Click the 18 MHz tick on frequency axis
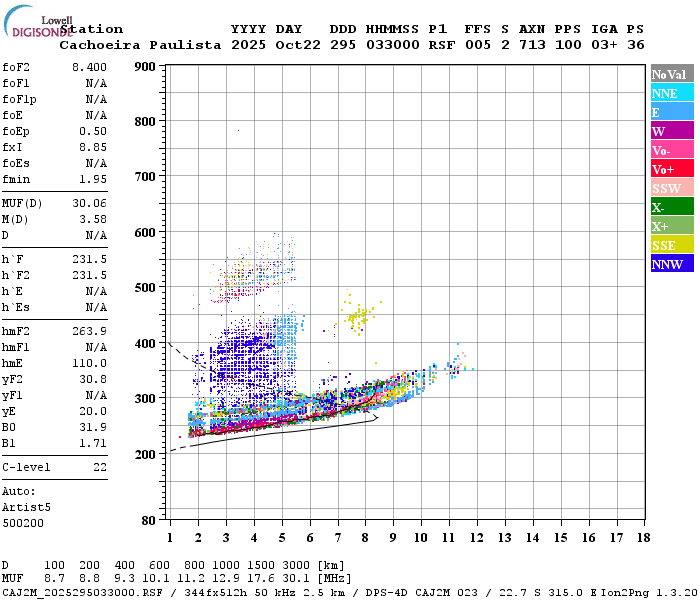This screenshot has width=700, height=600. tap(643, 538)
